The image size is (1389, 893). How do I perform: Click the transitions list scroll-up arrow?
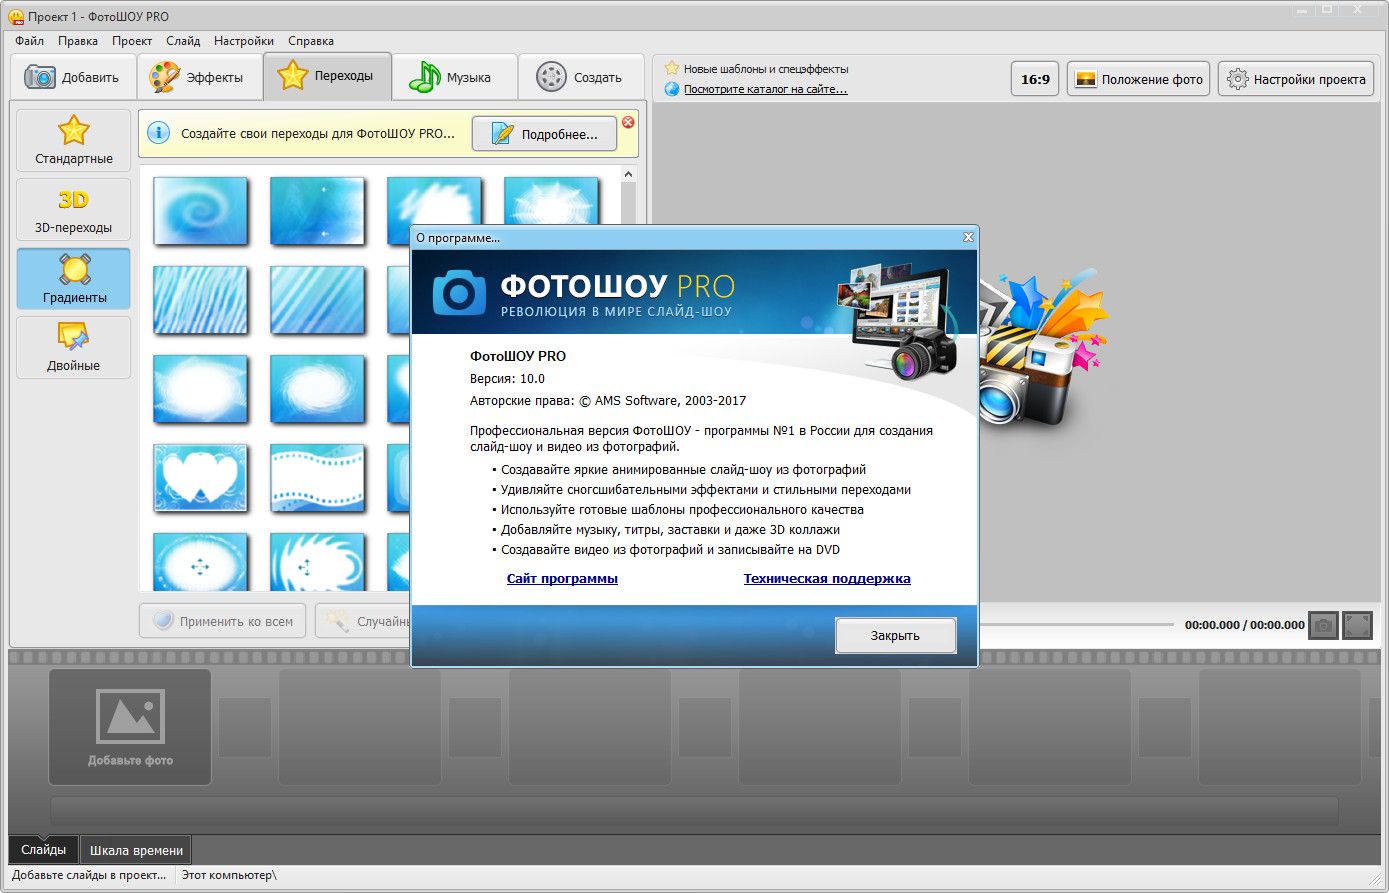coord(628,174)
